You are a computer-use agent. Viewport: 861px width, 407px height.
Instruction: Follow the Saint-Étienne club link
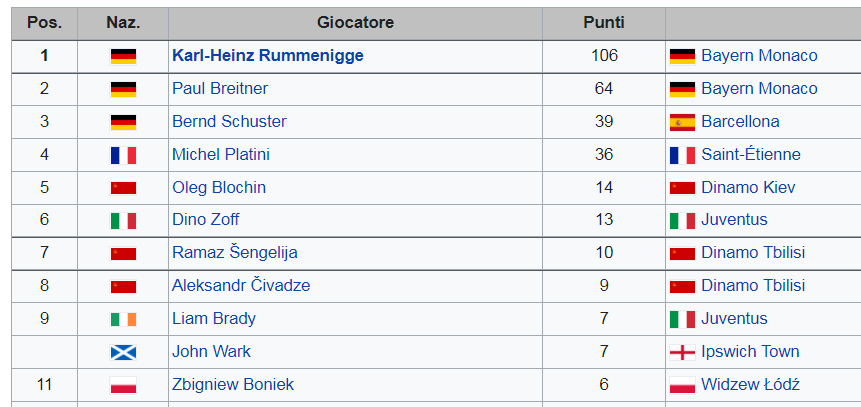pos(751,154)
